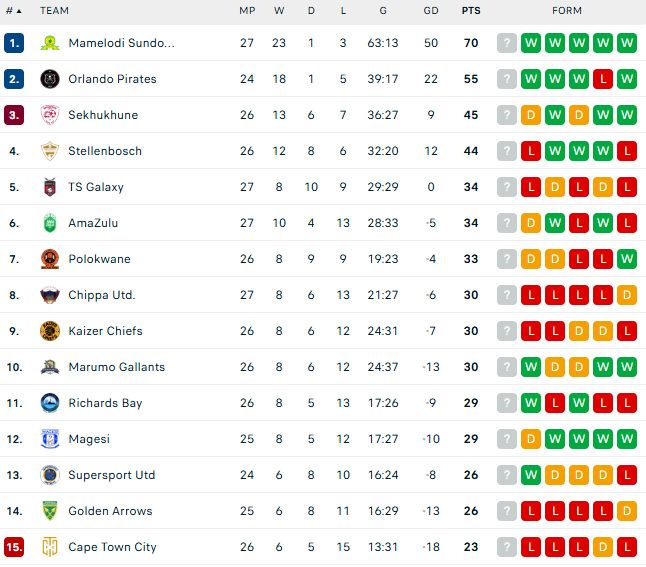
Task: Click the Cape Town City crest
Action: [x=50, y=547]
